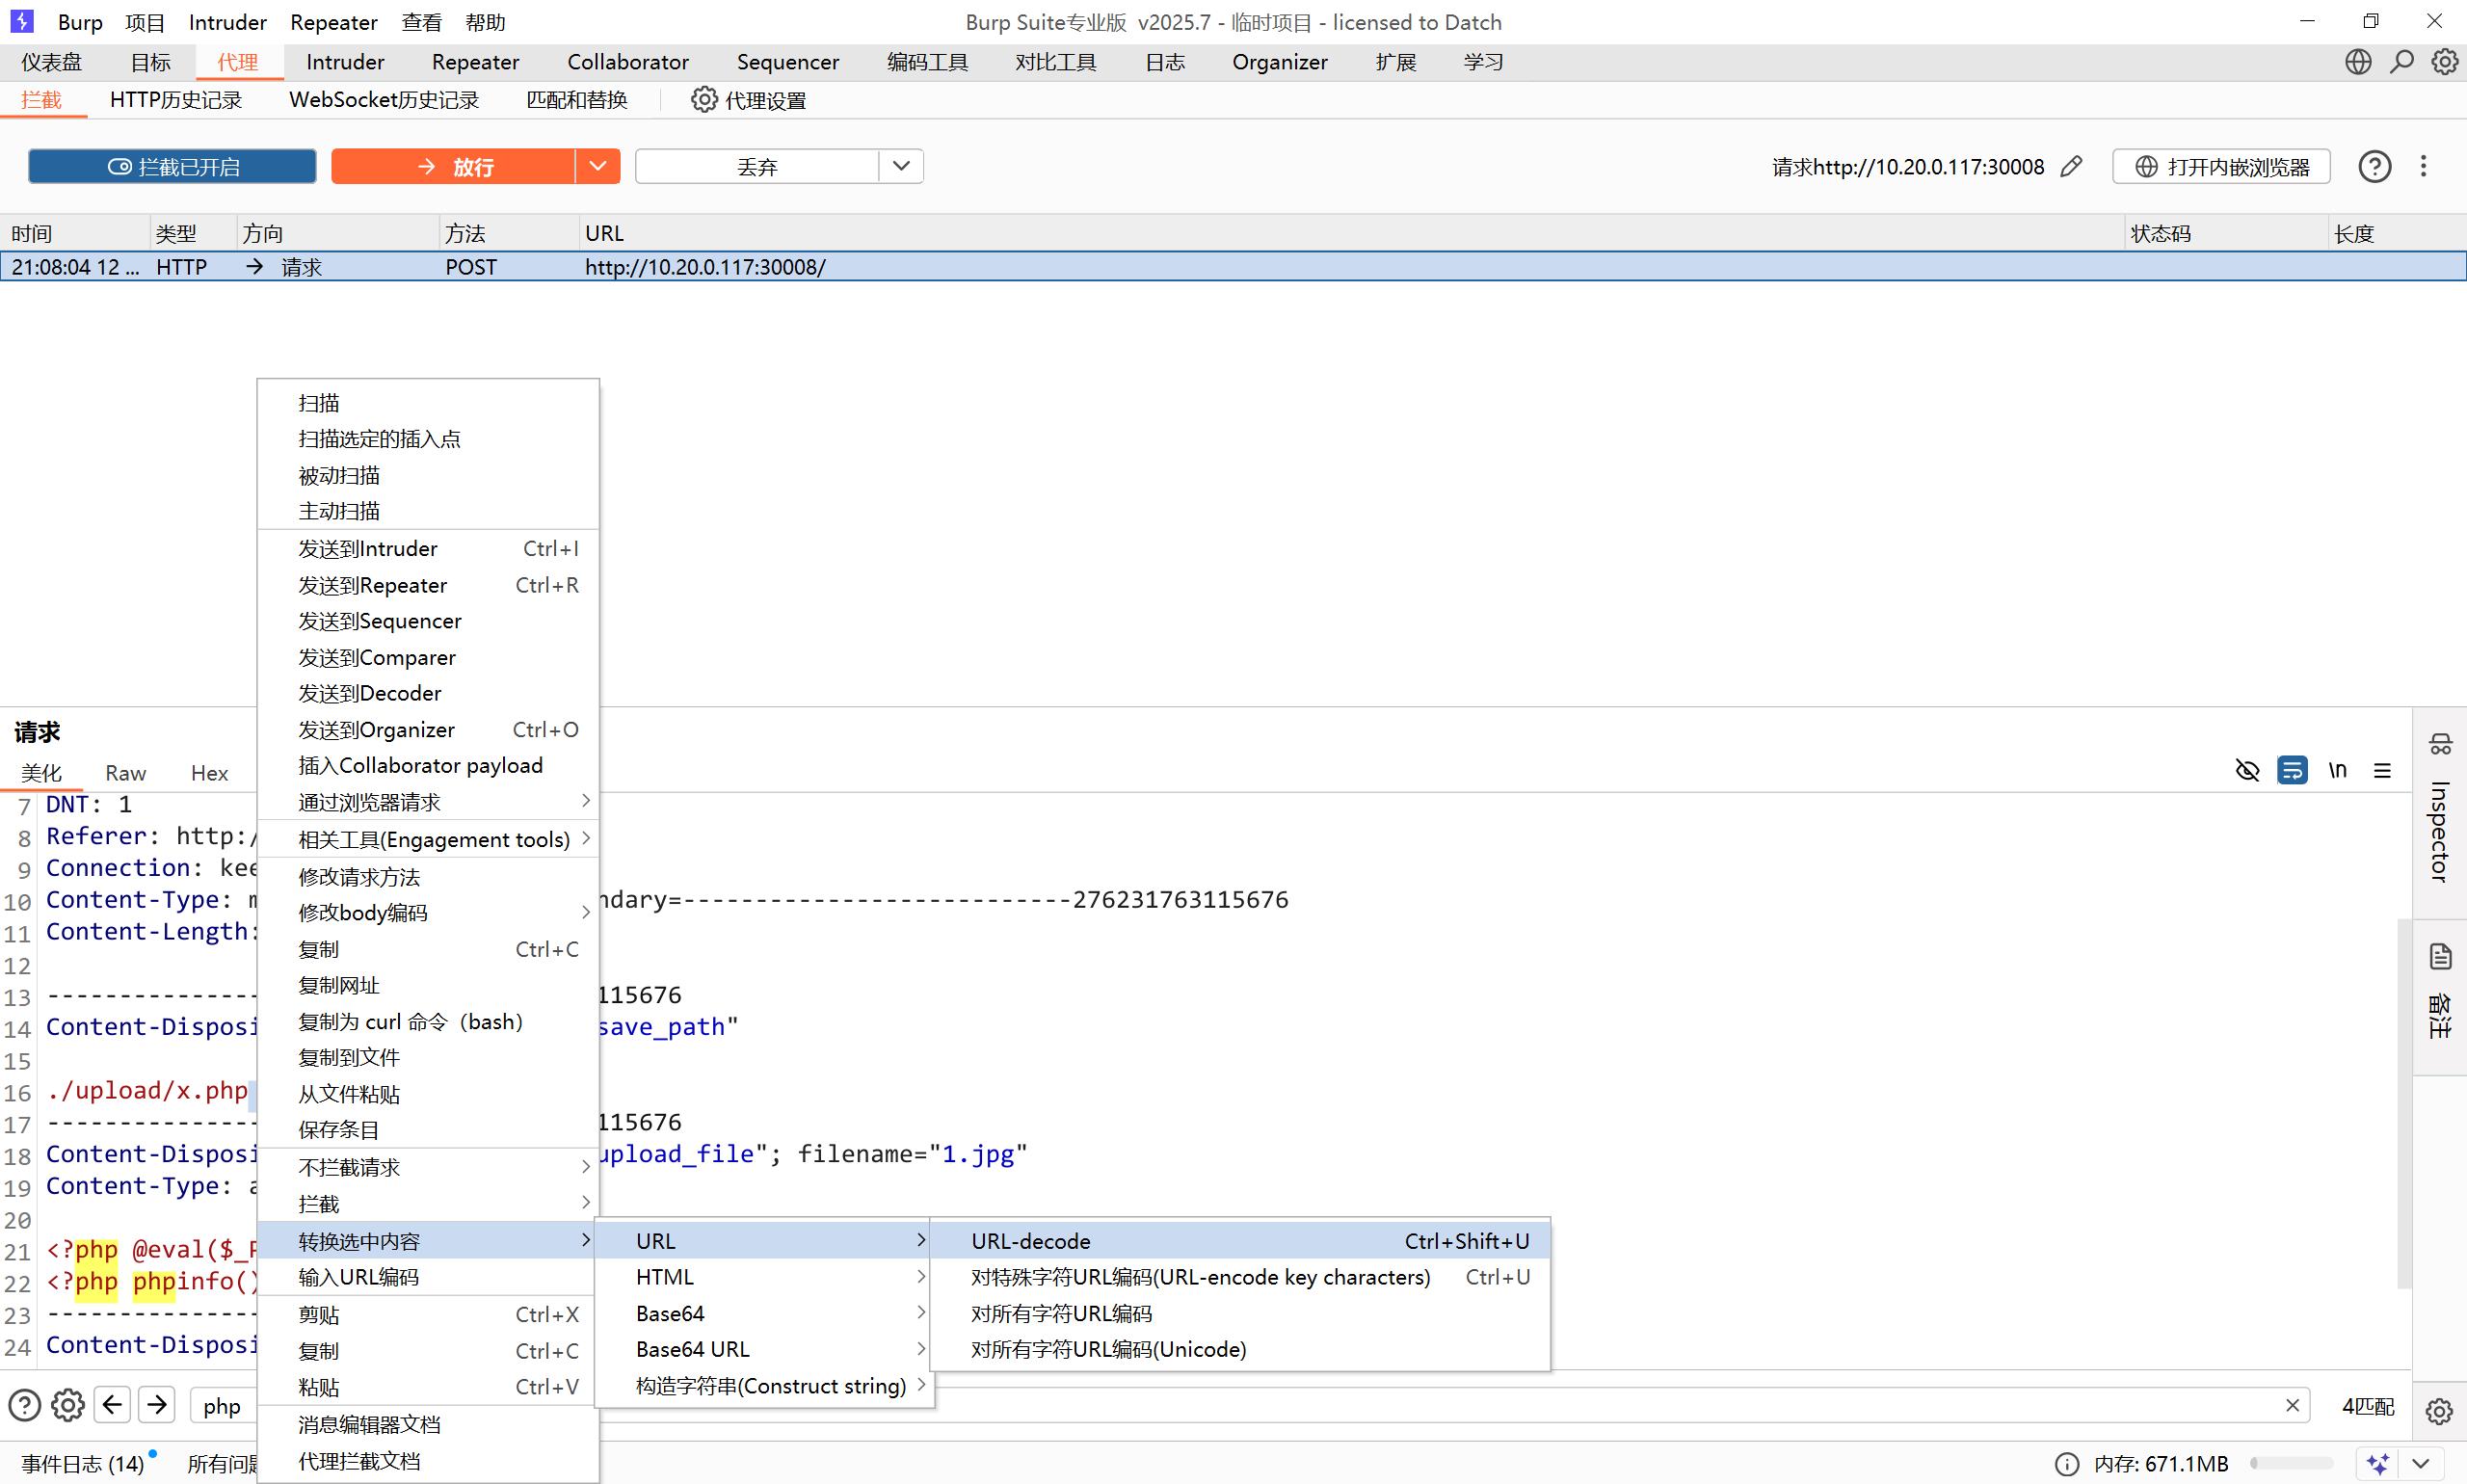Toggle the 拦截已开启 intercept button
The width and height of the screenshot is (2467, 1484).
172,166
